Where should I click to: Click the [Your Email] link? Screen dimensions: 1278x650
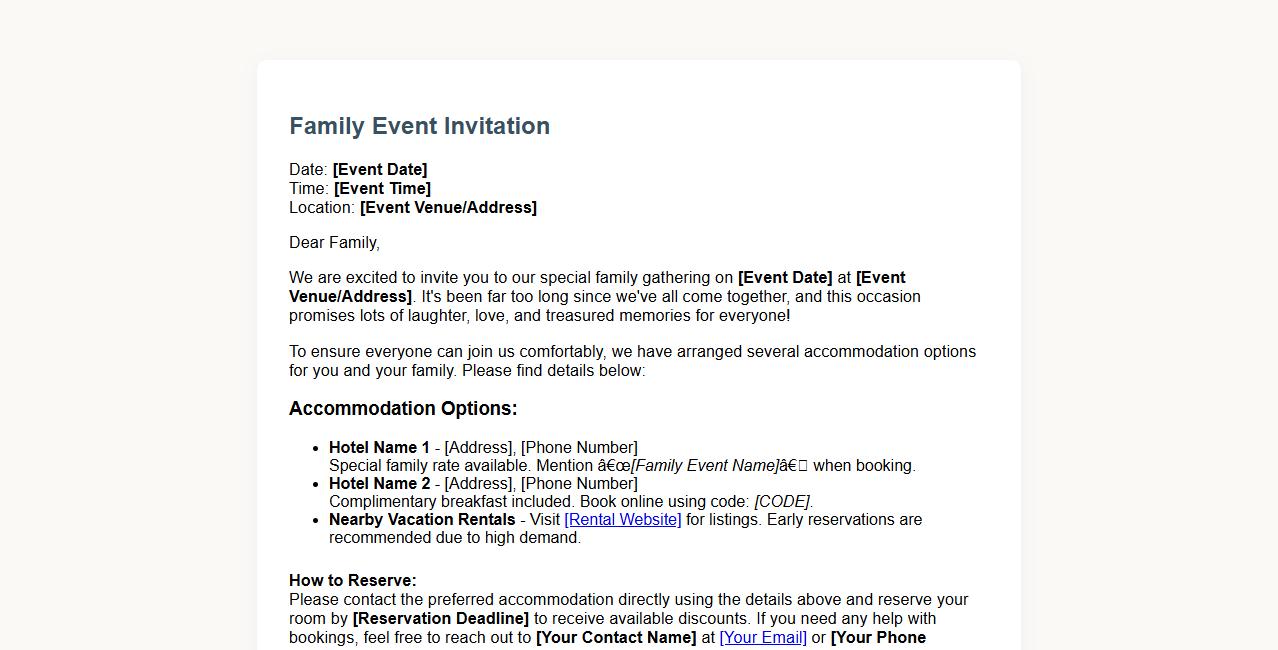pyautogui.click(x=763, y=638)
